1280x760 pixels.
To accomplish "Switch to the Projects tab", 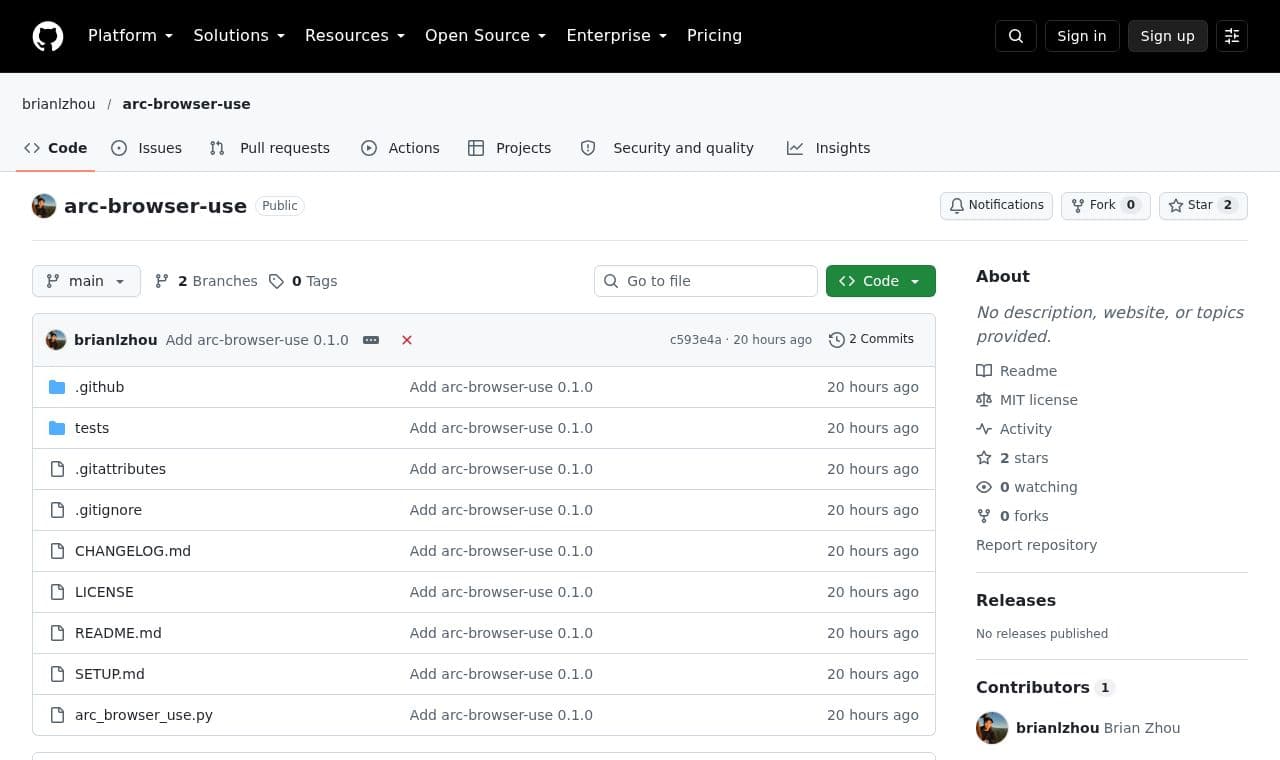I will [x=510, y=148].
